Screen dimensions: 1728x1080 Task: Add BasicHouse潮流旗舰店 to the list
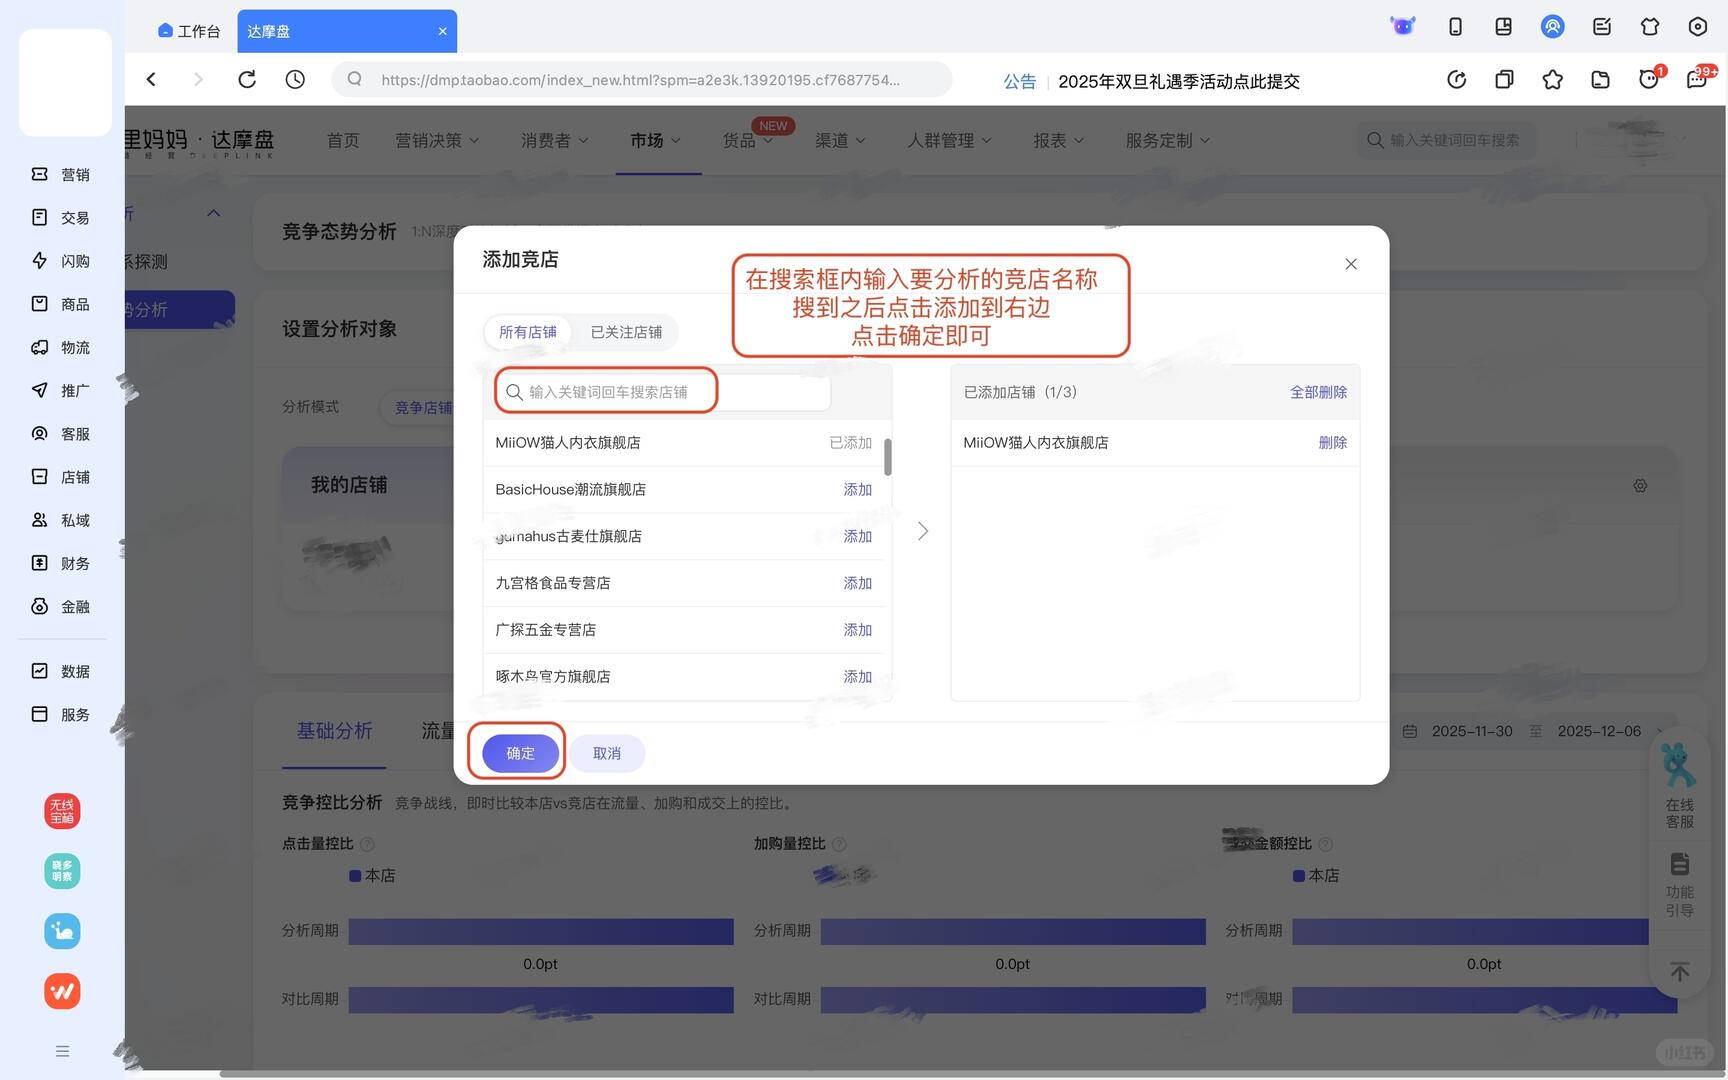(x=857, y=489)
